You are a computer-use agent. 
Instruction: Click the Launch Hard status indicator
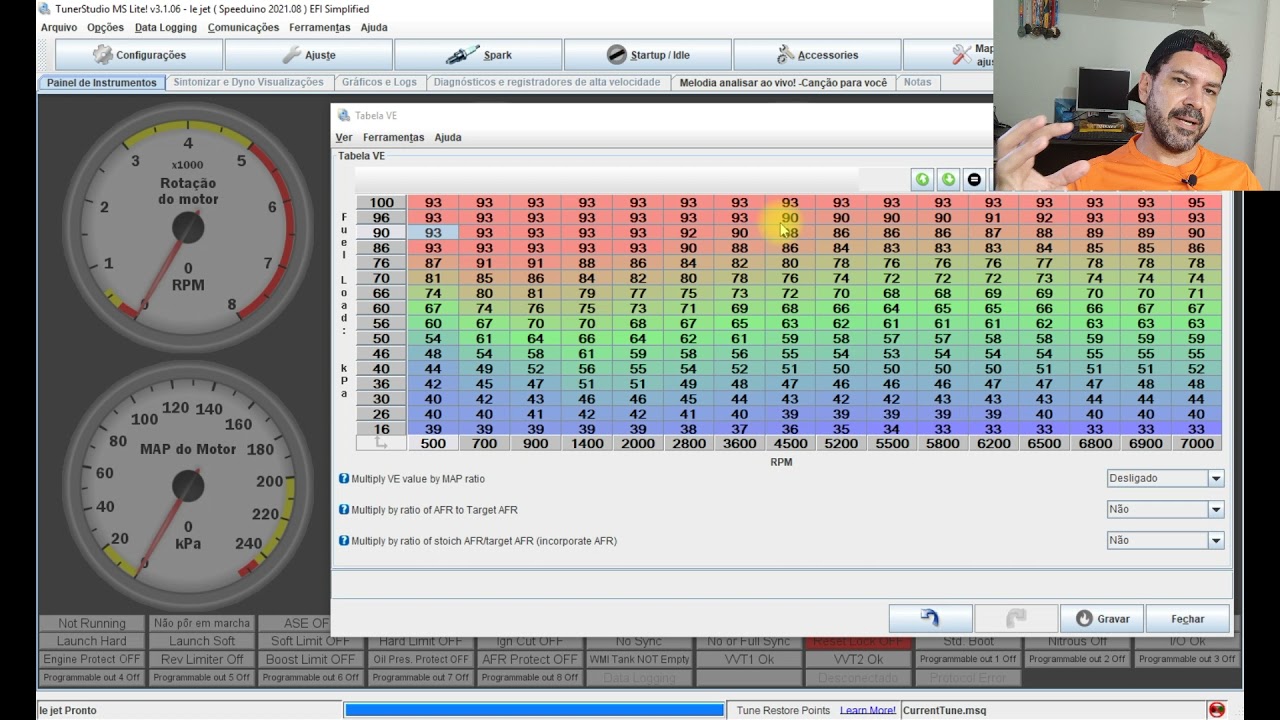point(92,642)
